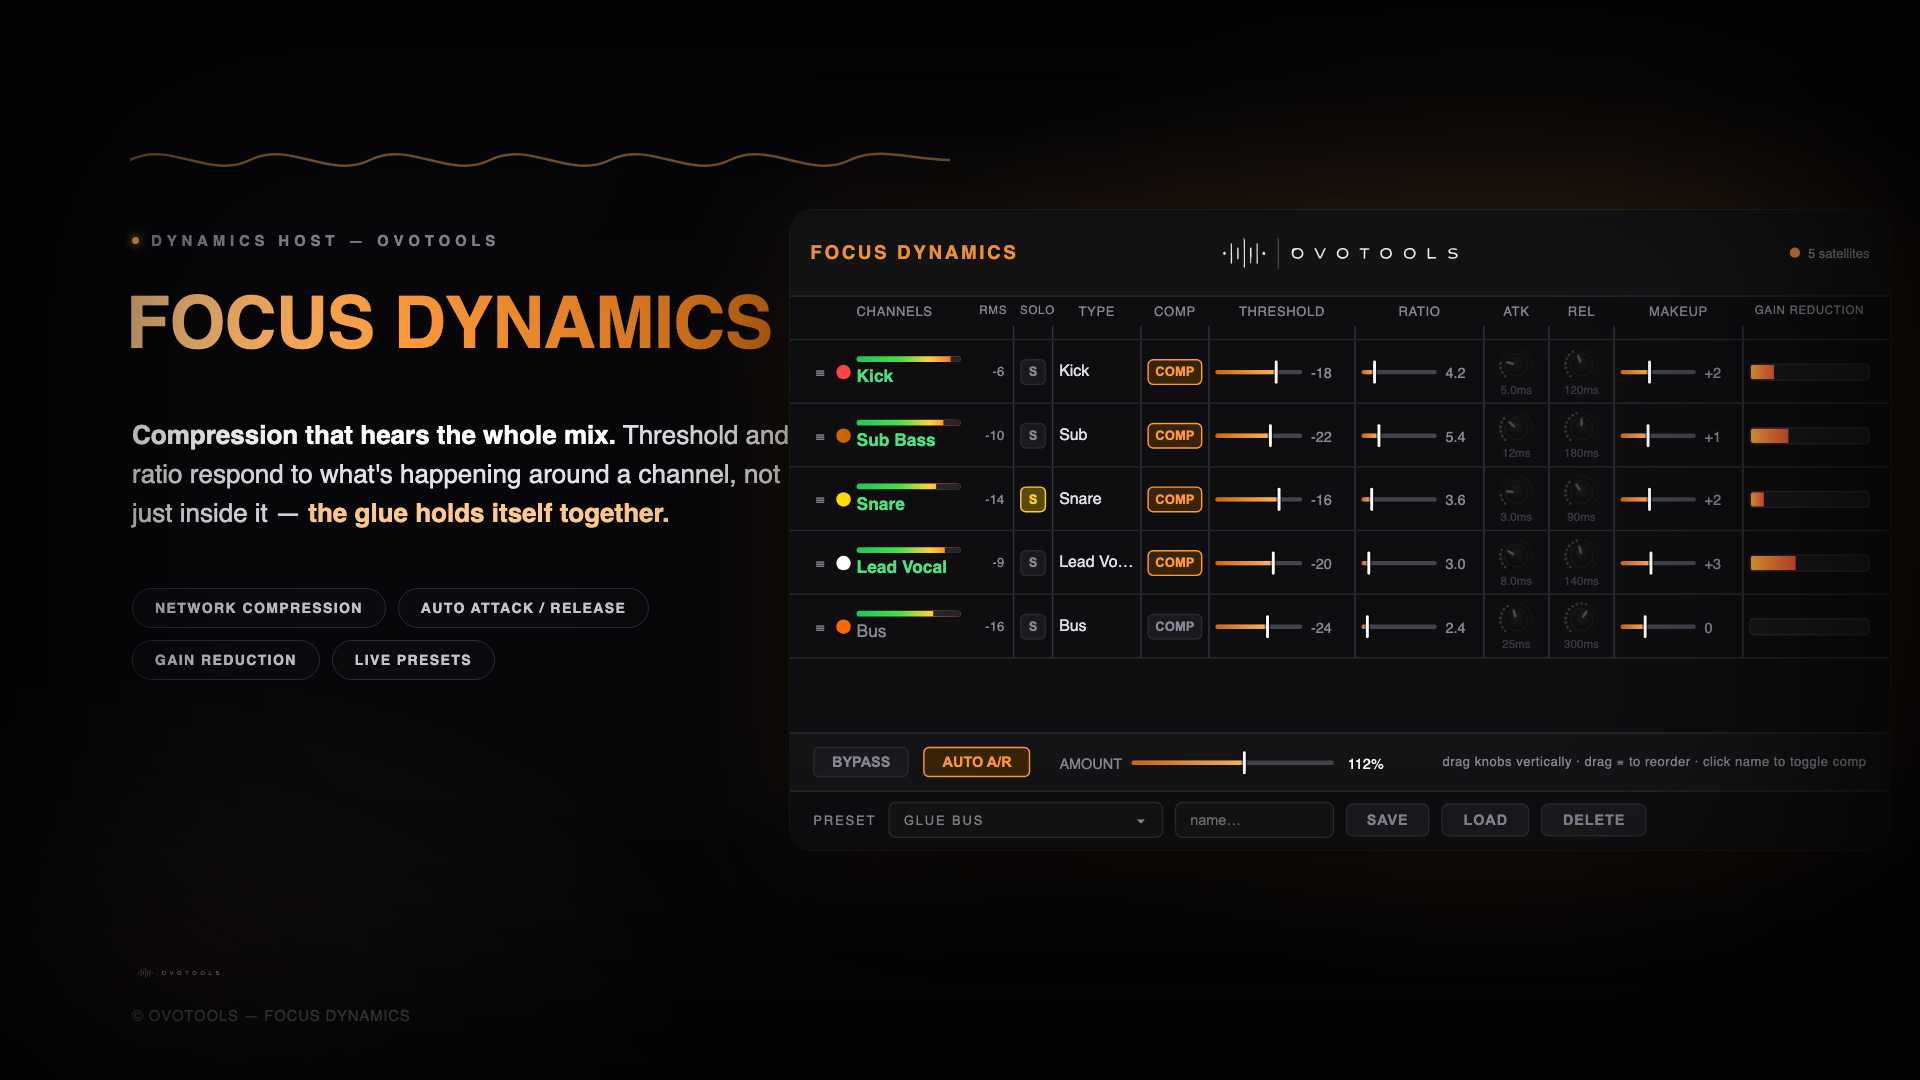1920x1080 pixels.
Task: Click the GAIN REDUCTION pill
Action: pyautogui.click(x=226, y=660)
